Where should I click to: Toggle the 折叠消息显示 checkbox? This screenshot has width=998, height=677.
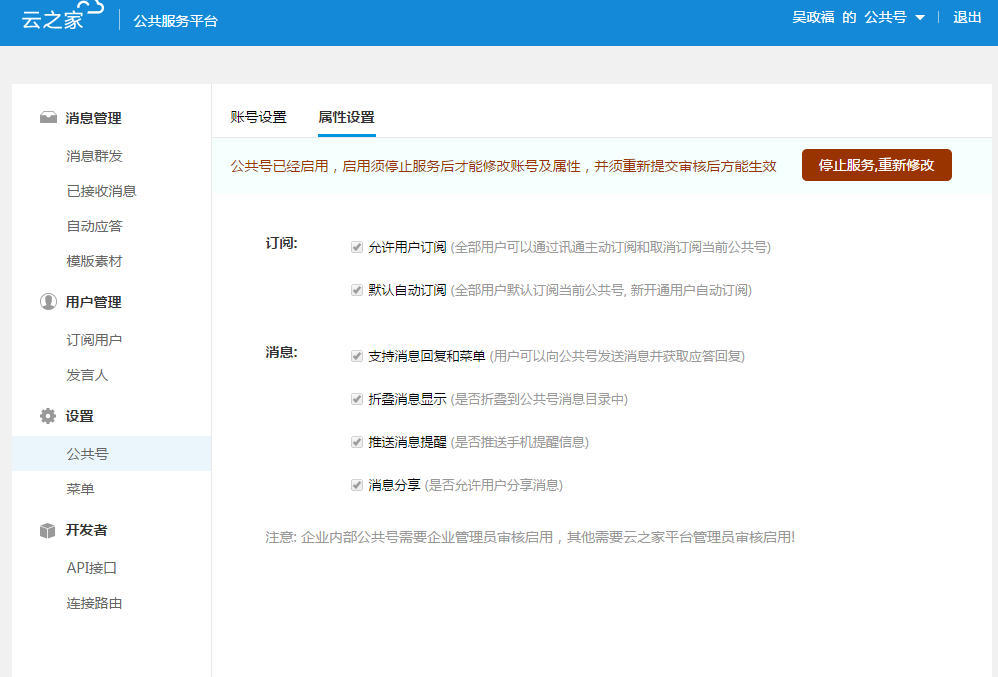click(357, 399)
